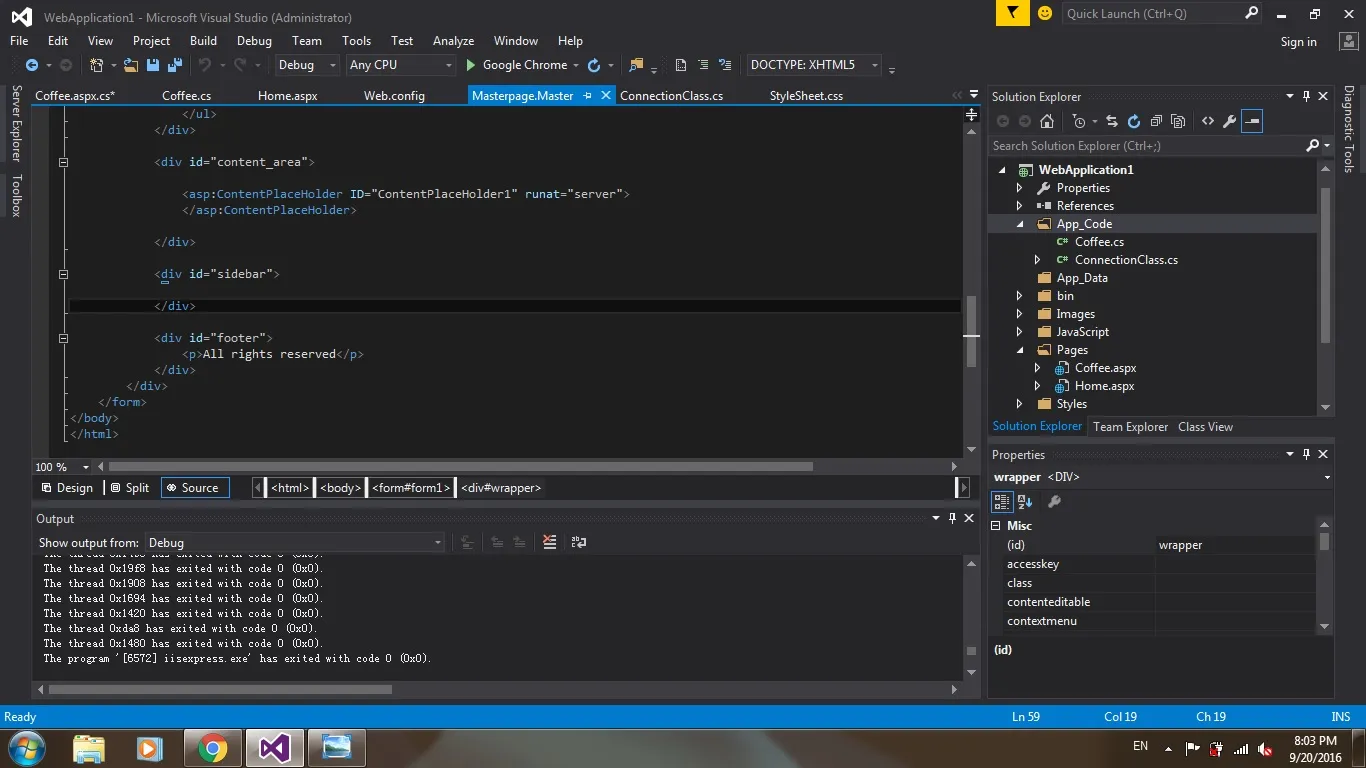Refresh the Solution Explorer tree
Image resolution: width=1366 pixels, height=768 pixels.
1134,121
